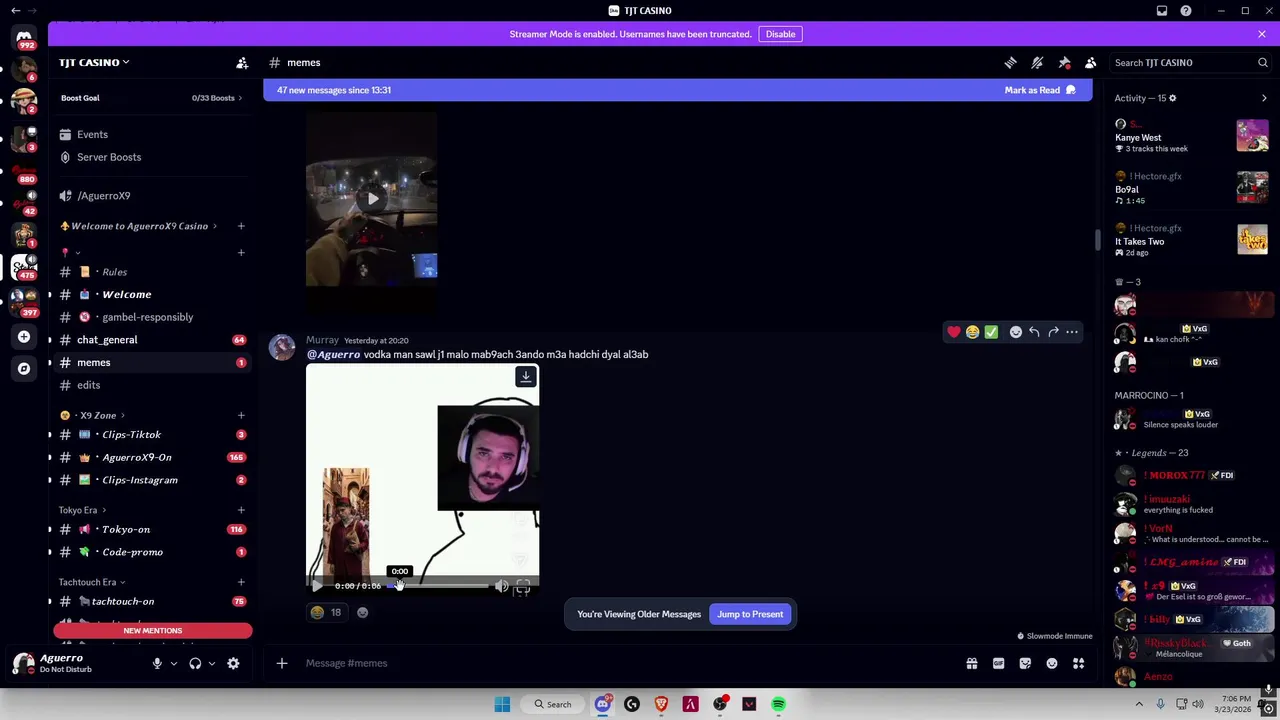This screenshot has height=720, width=1280.
Task: Open the sticker picker
Action: [1025, 664]
